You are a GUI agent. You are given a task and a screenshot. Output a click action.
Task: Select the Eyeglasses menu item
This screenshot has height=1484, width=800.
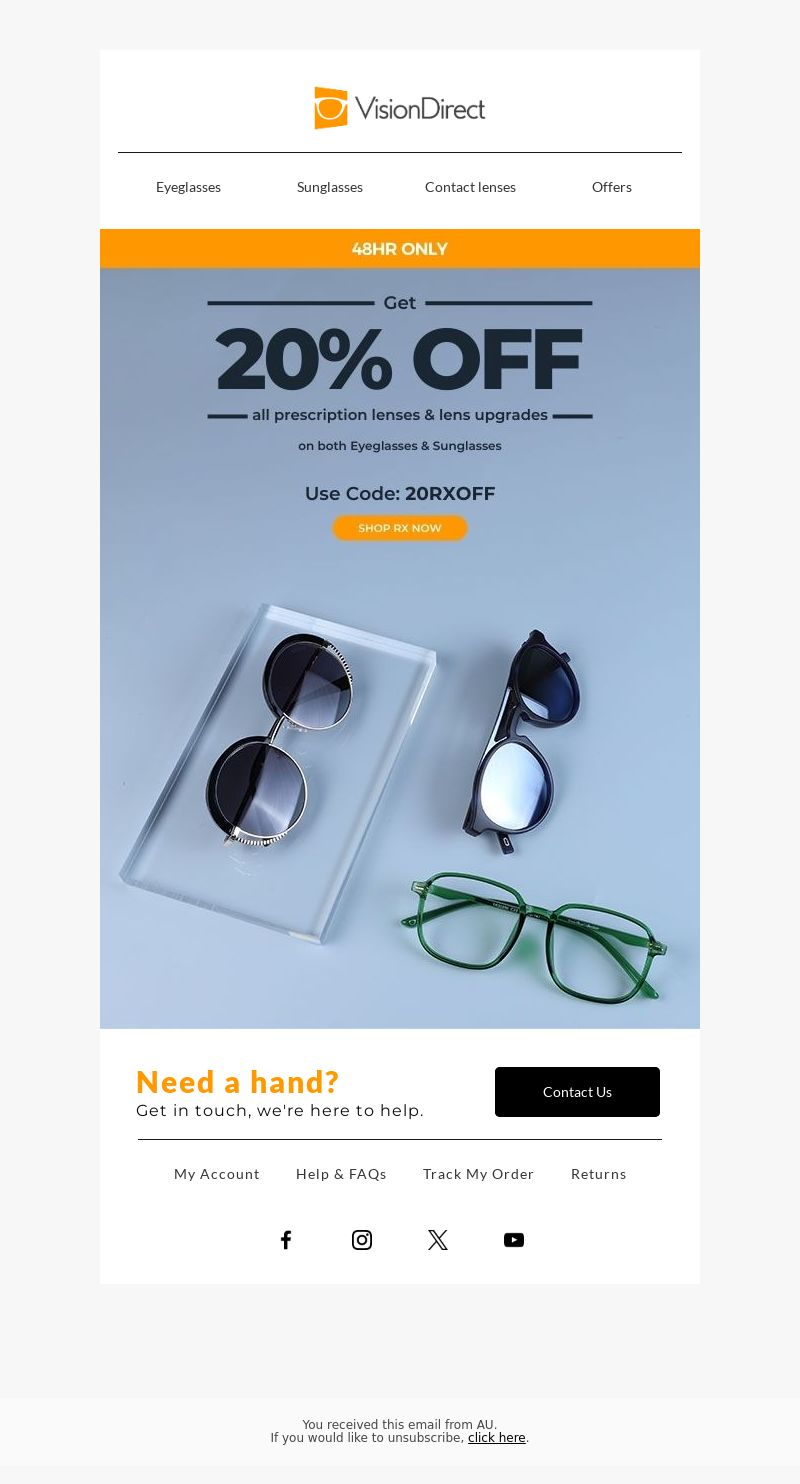coord(188,187)
